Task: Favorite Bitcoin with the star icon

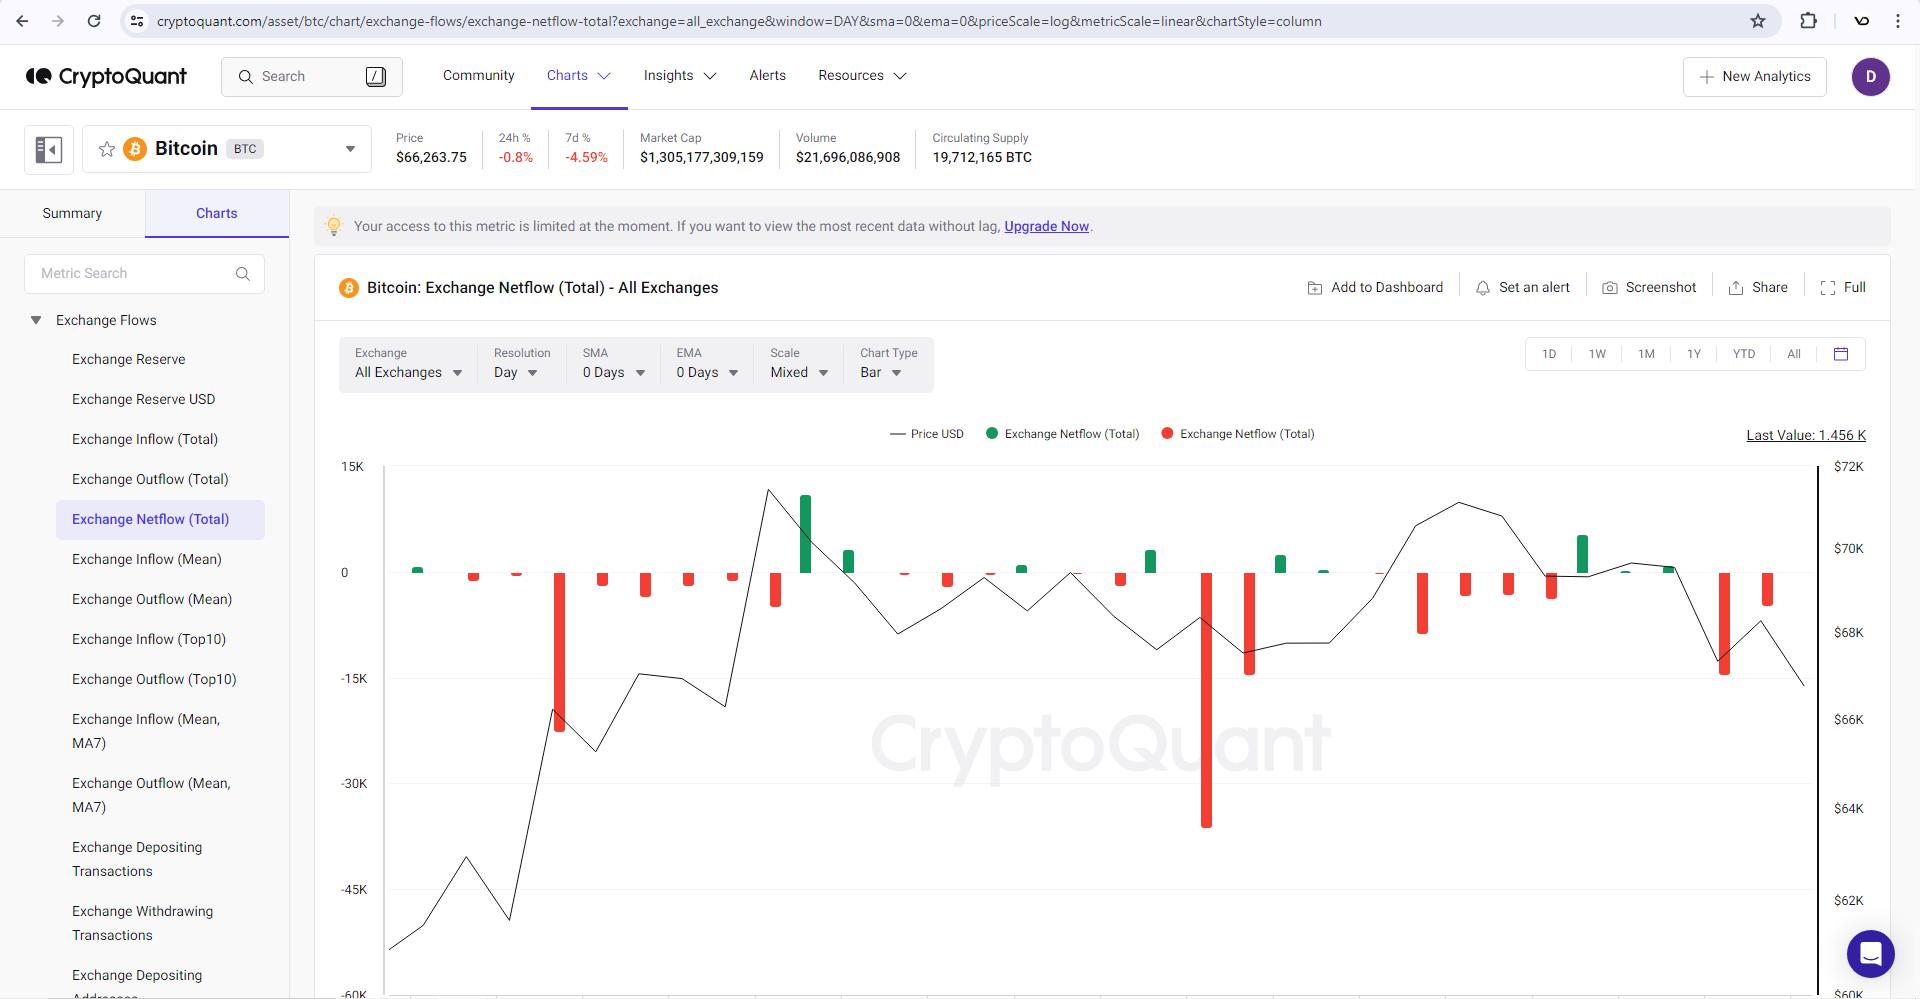Action: pos(107,149)
